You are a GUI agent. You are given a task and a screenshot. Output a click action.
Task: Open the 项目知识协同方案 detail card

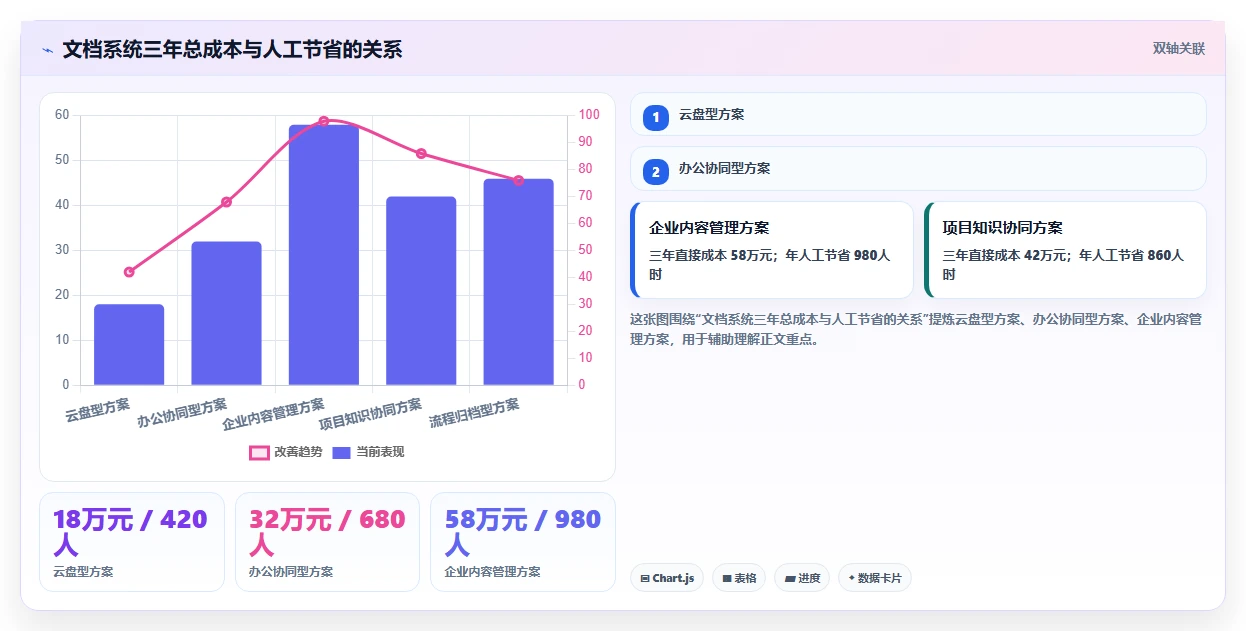pos(1065,250)
